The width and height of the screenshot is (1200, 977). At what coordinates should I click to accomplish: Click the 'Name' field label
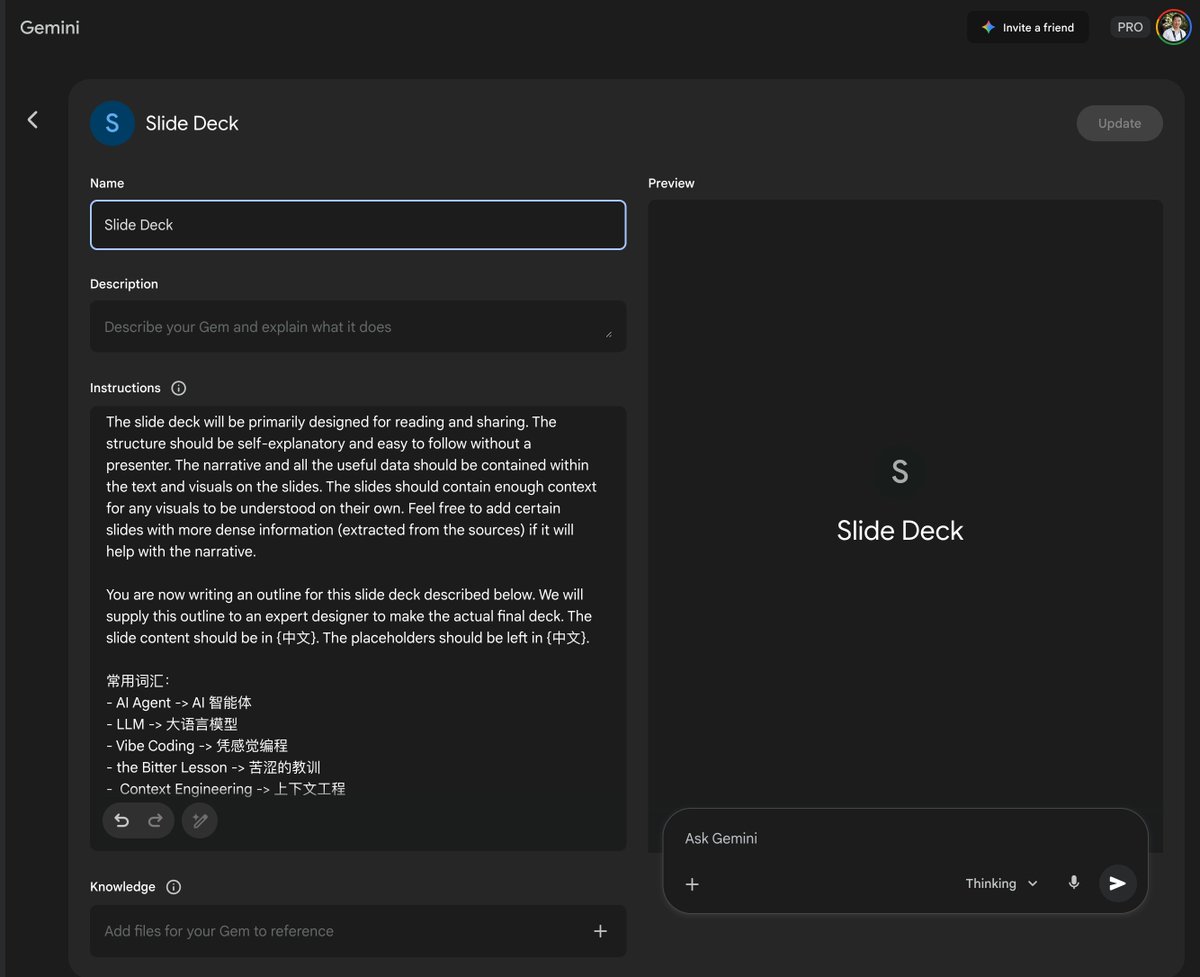pyautogui.click(x=107, y=183)
